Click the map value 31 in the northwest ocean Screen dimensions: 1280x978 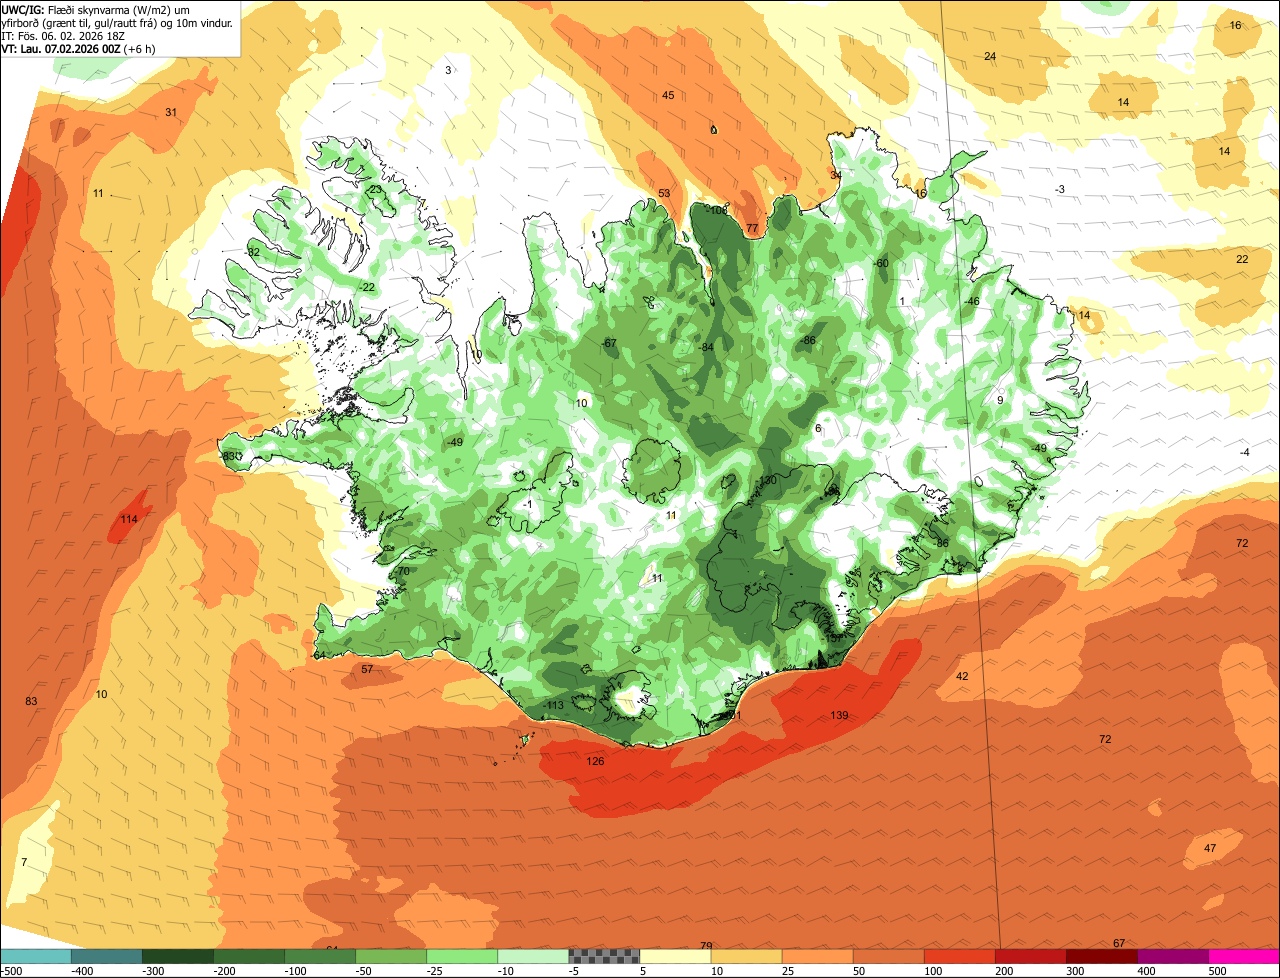(x=171, y=112)
